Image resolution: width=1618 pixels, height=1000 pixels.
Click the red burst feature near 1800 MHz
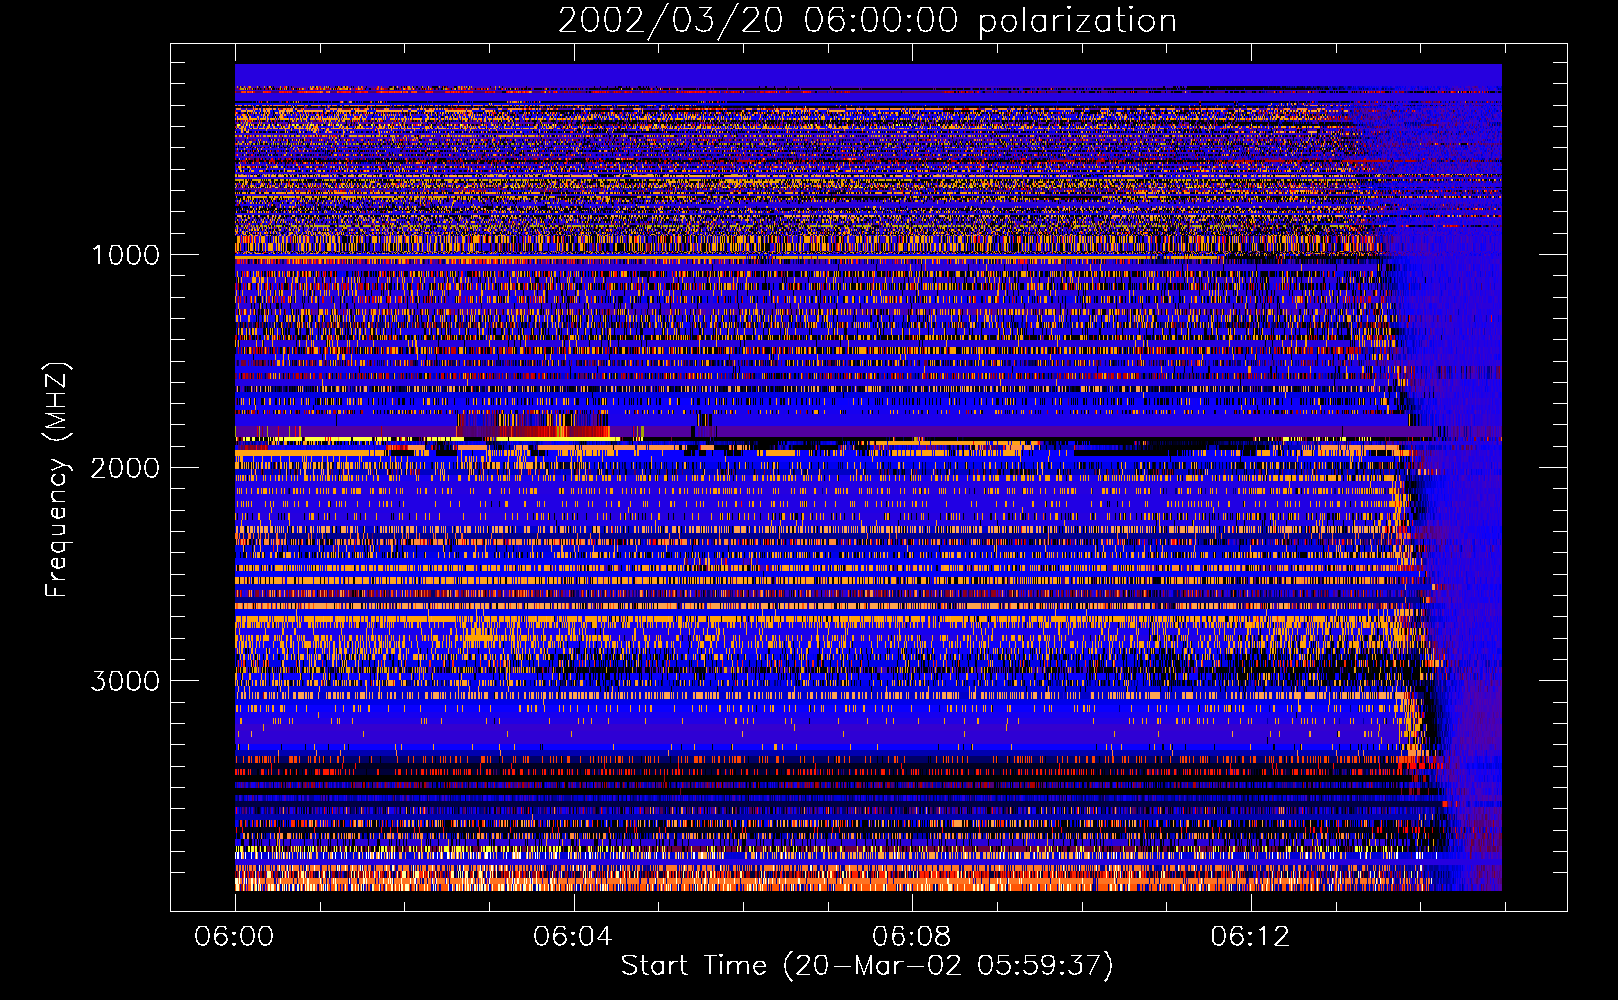(x=535, y=427)
